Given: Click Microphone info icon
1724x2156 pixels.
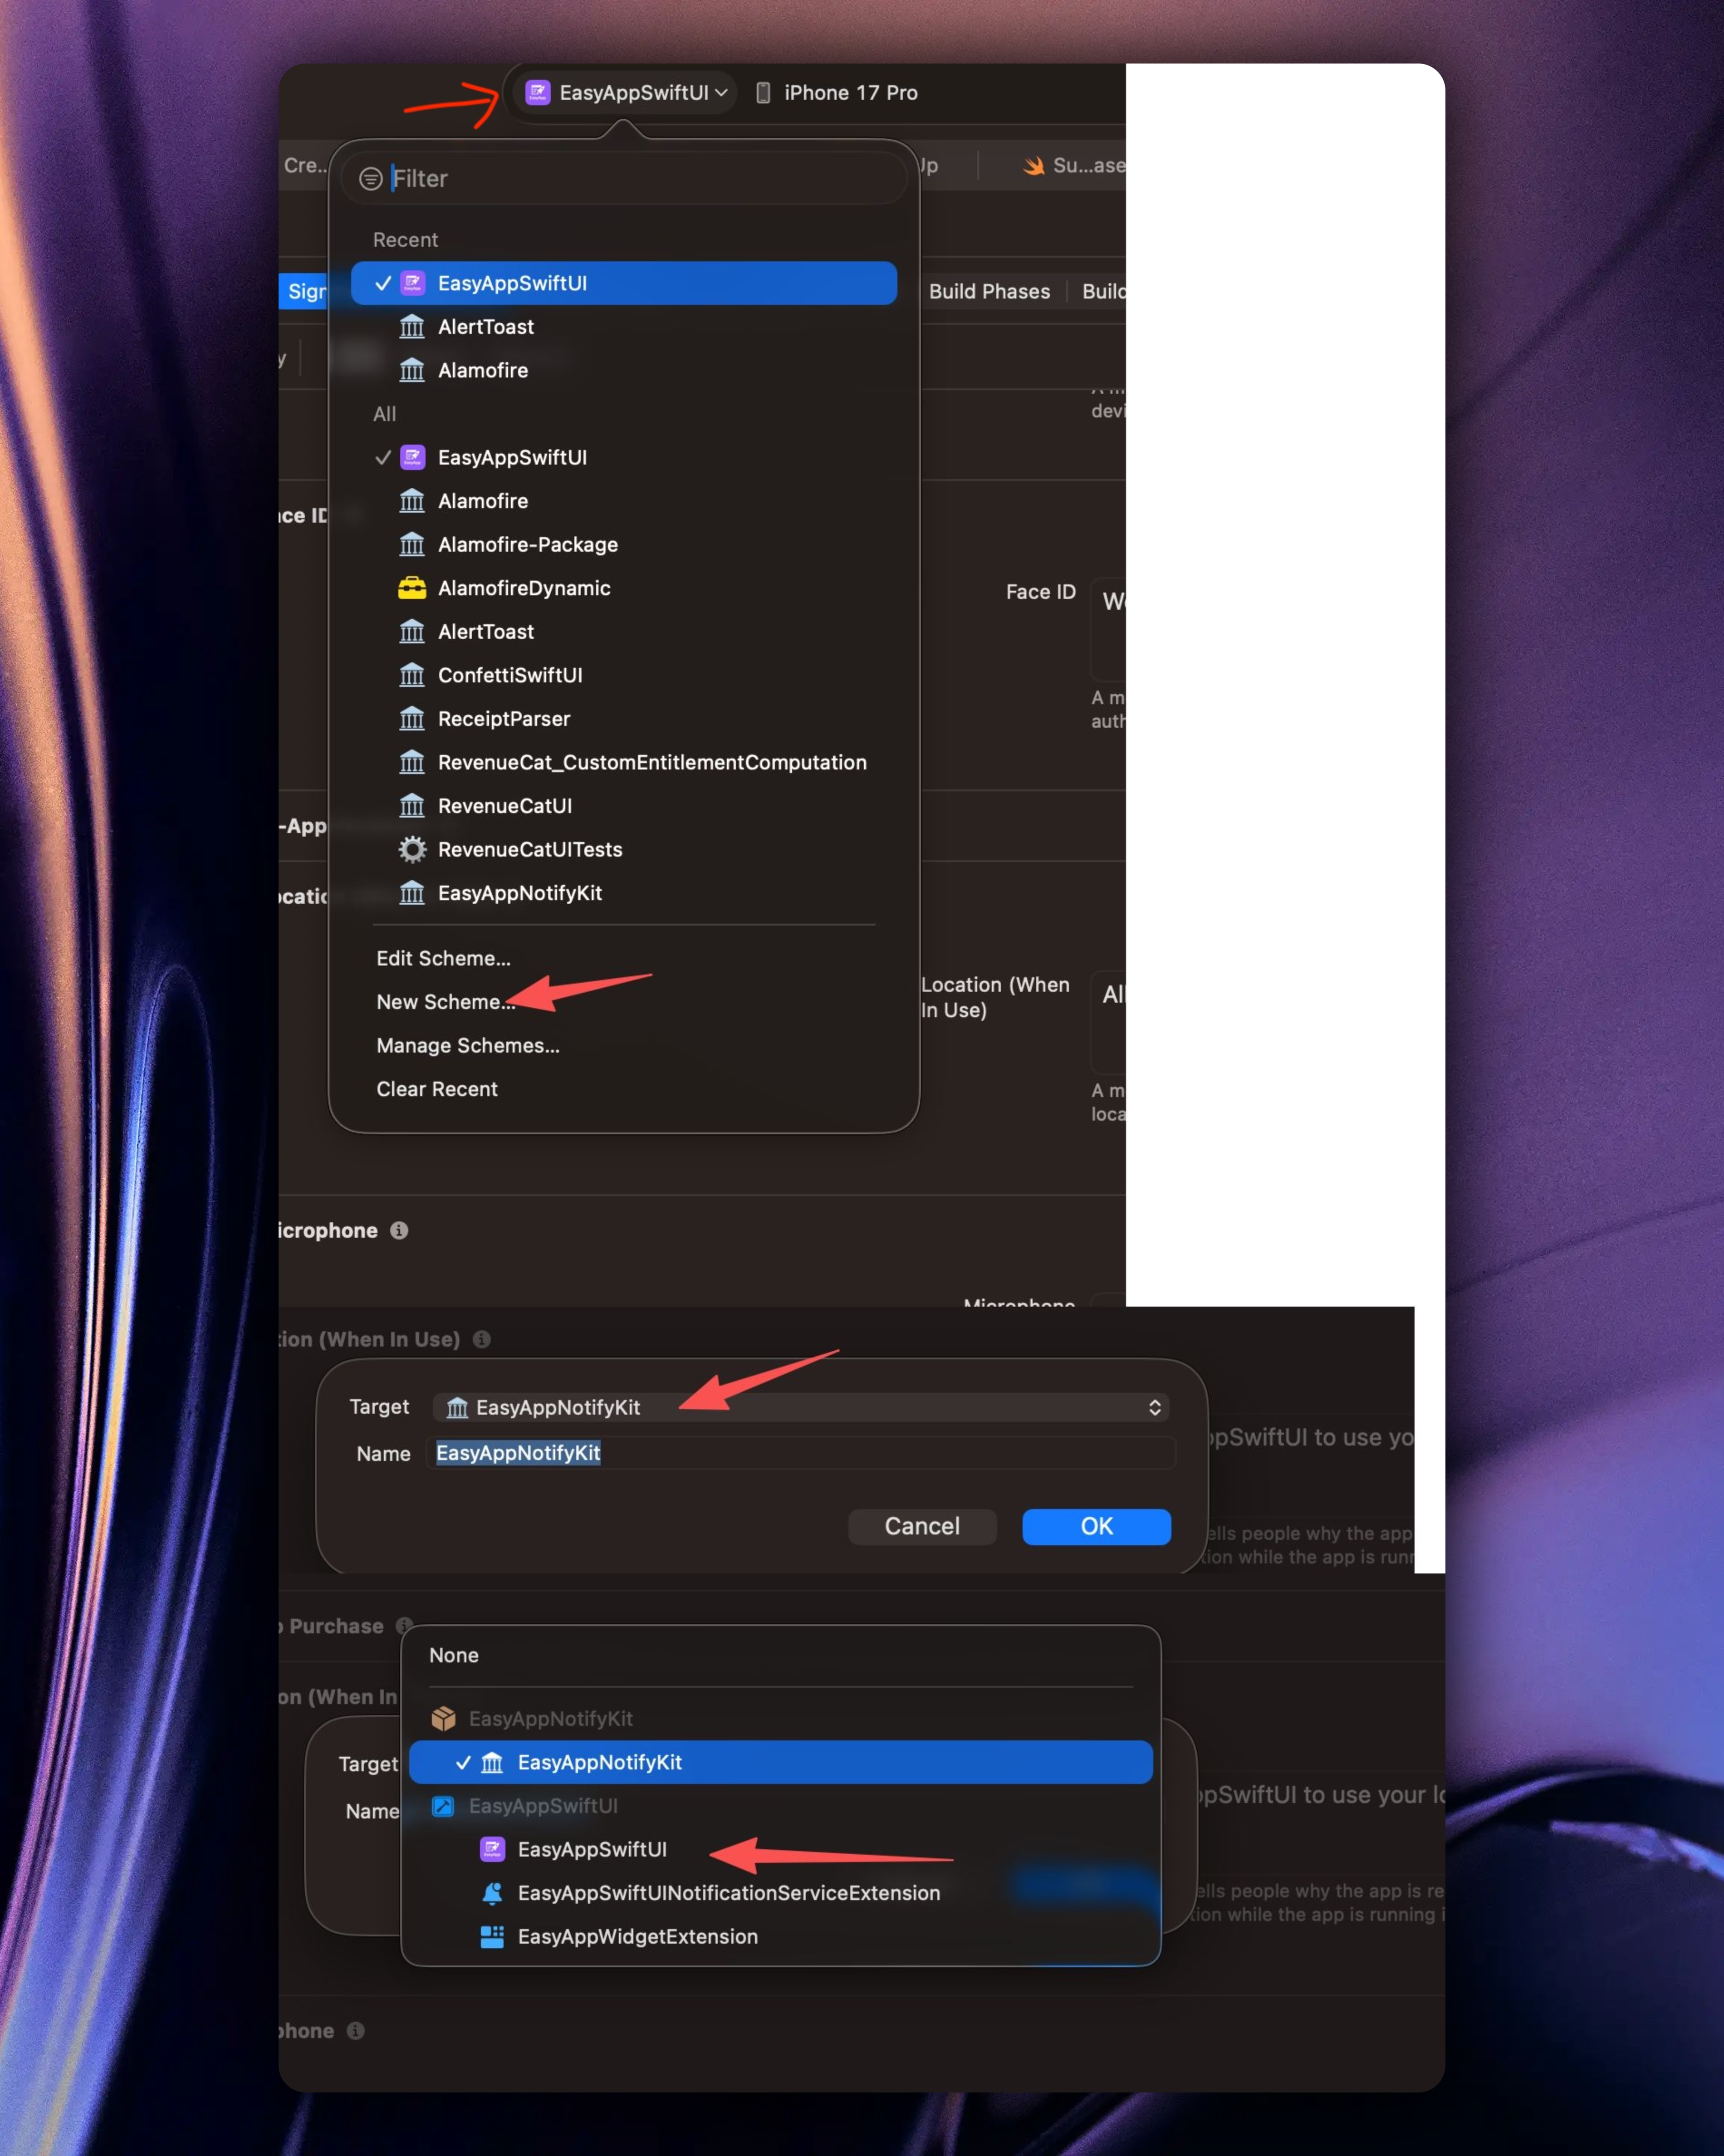Looking at the screenshot, I should click(399, 1230).
